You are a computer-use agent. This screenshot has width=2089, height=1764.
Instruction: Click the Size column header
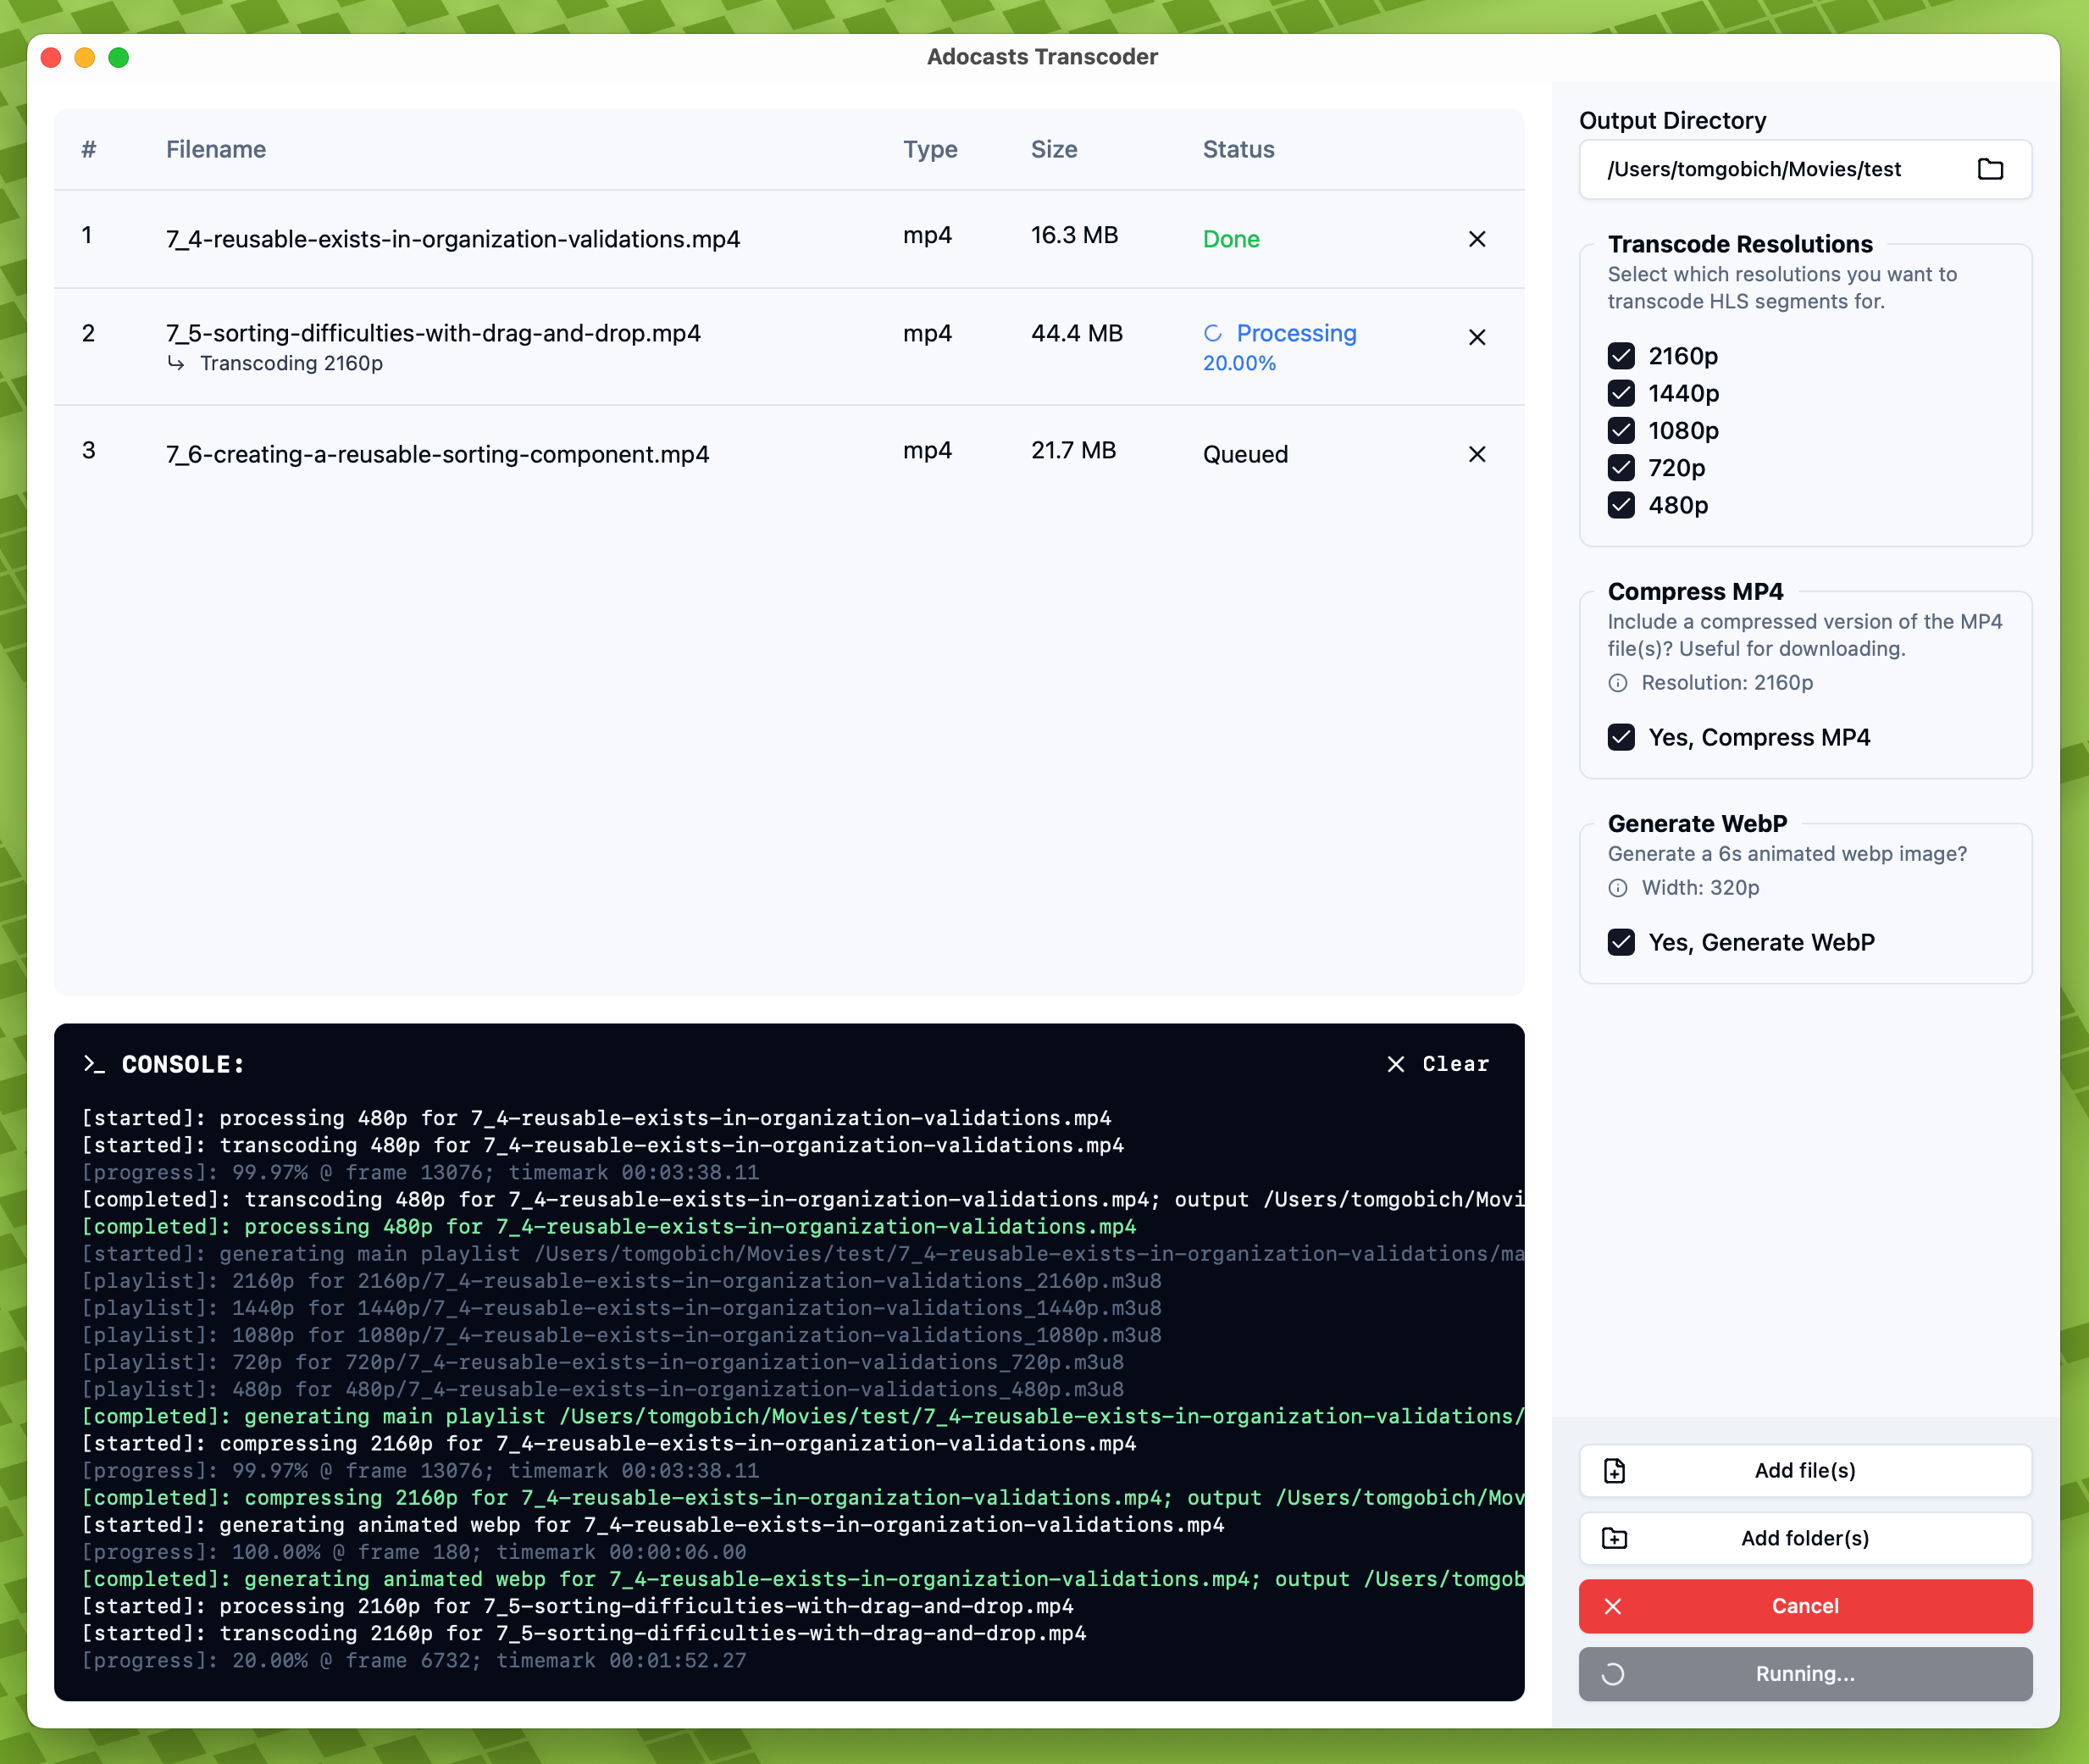coord(1054,149)
